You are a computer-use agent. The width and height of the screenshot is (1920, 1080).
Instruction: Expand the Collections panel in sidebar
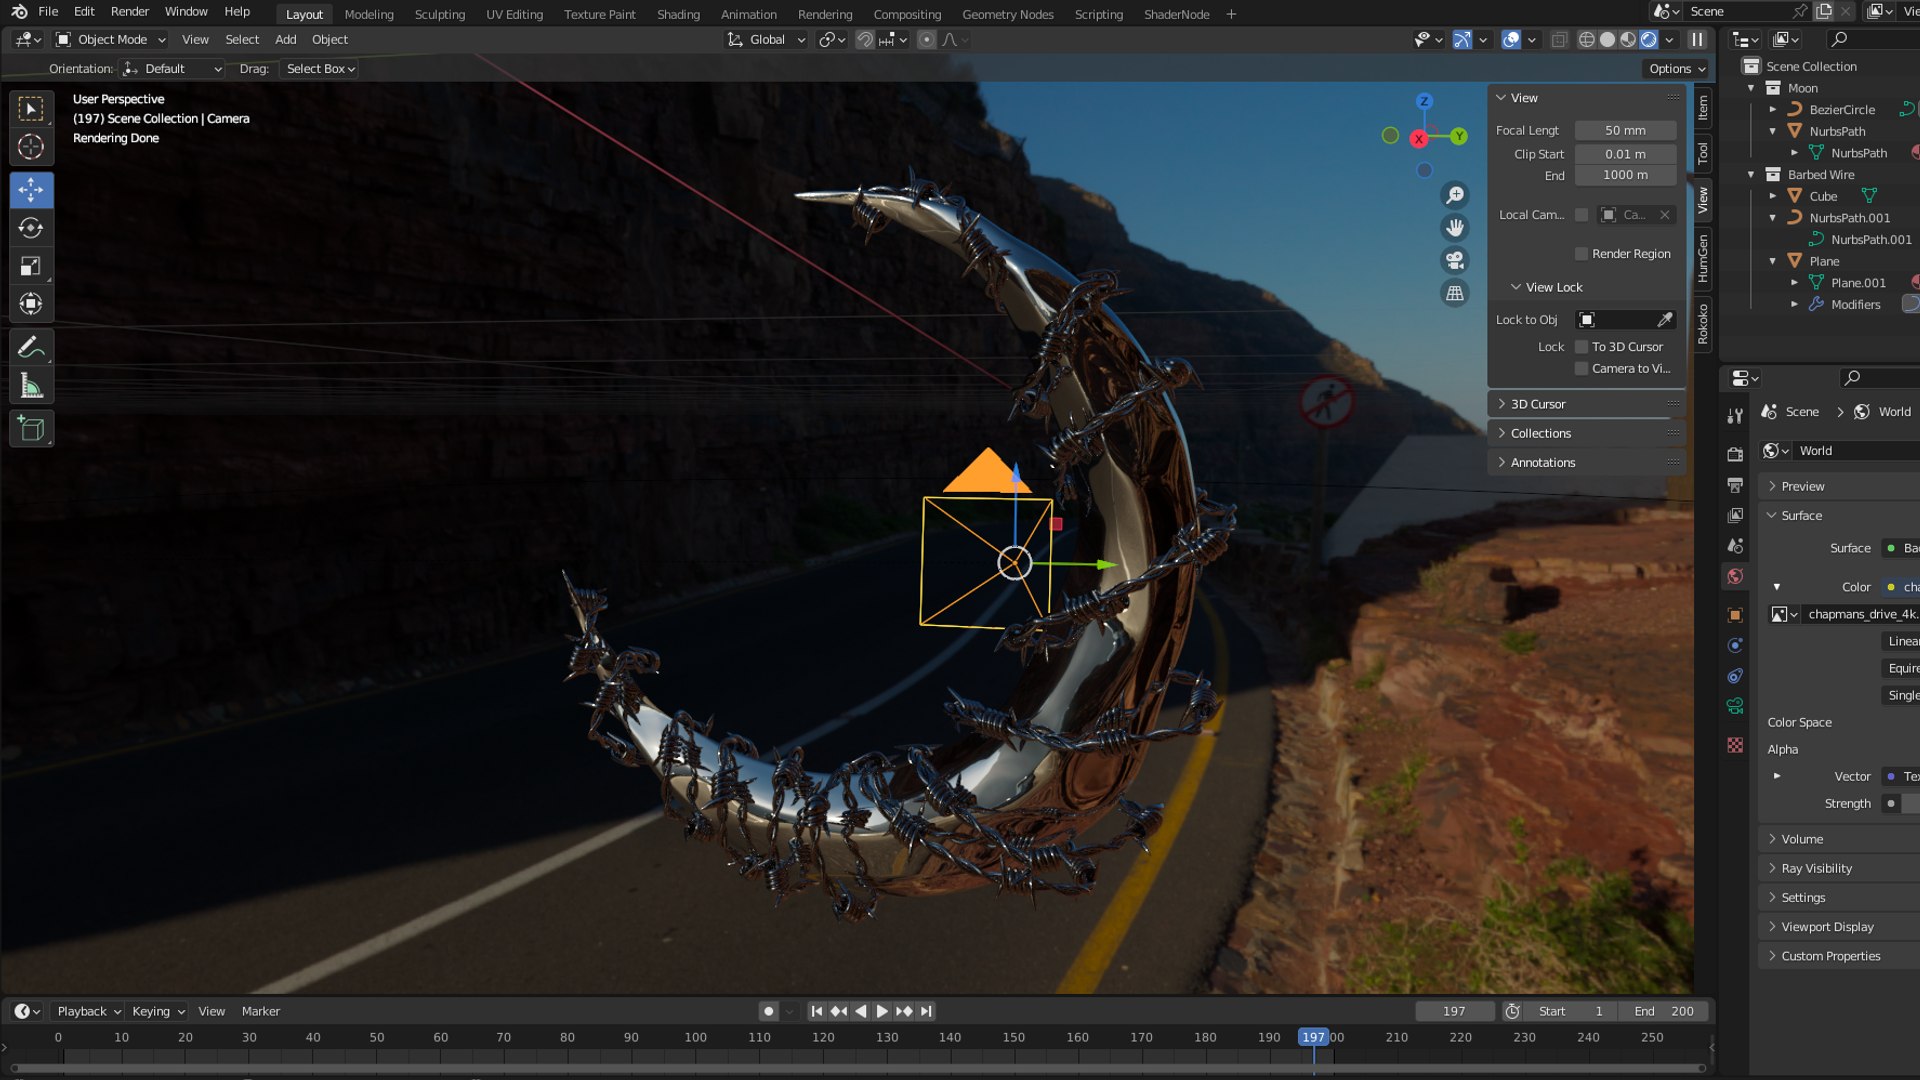coord(1540,433)
